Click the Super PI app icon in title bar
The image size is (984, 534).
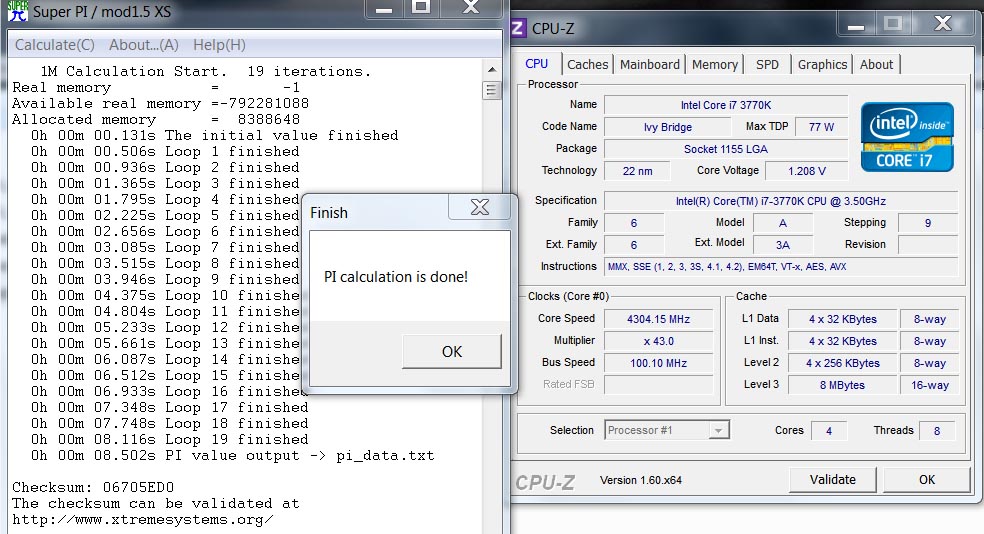pyautogui.click(x=18, y=11)
